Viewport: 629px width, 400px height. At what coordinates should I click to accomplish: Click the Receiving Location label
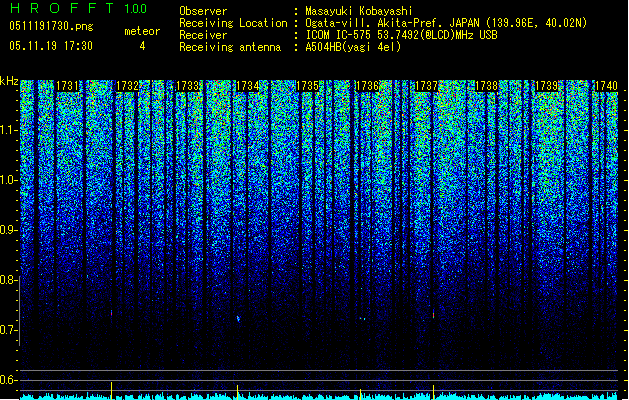point(233,23)
